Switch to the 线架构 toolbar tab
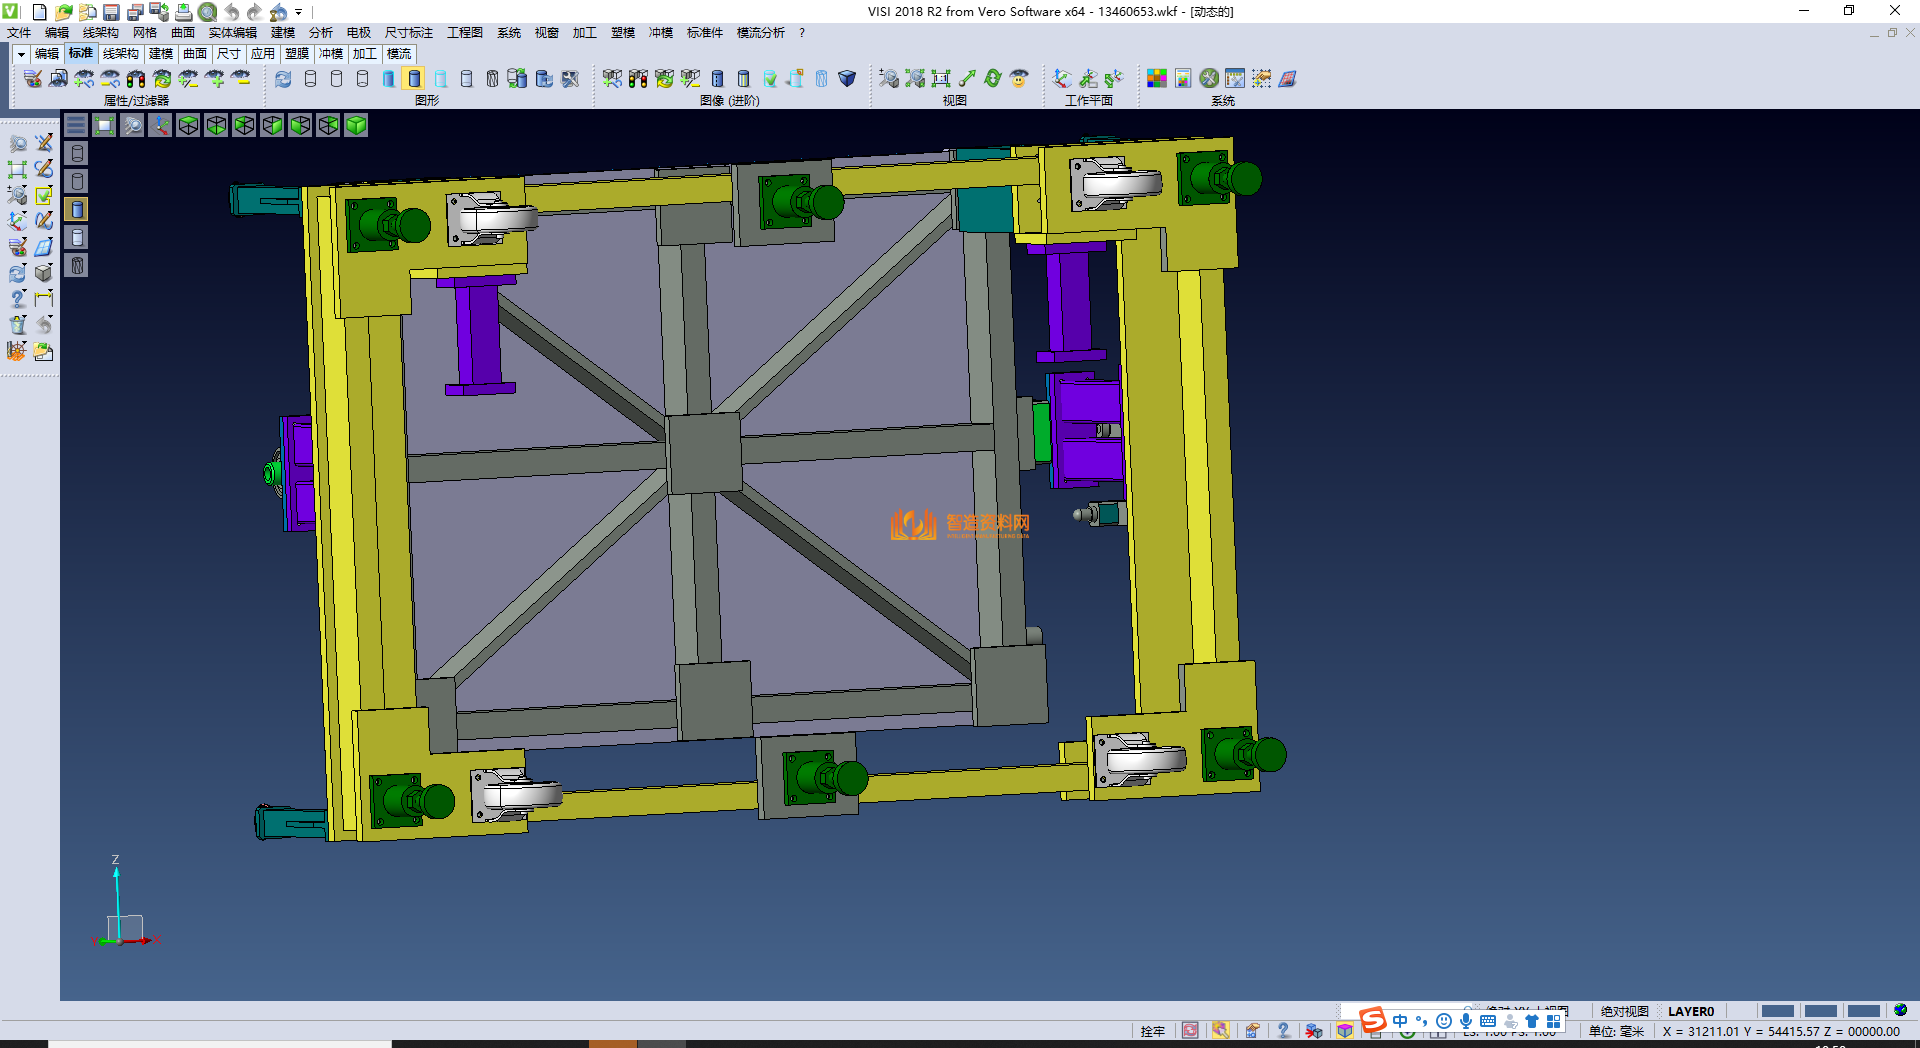Viewport: 1920px width, 1048px height. [x=121, y=54]
